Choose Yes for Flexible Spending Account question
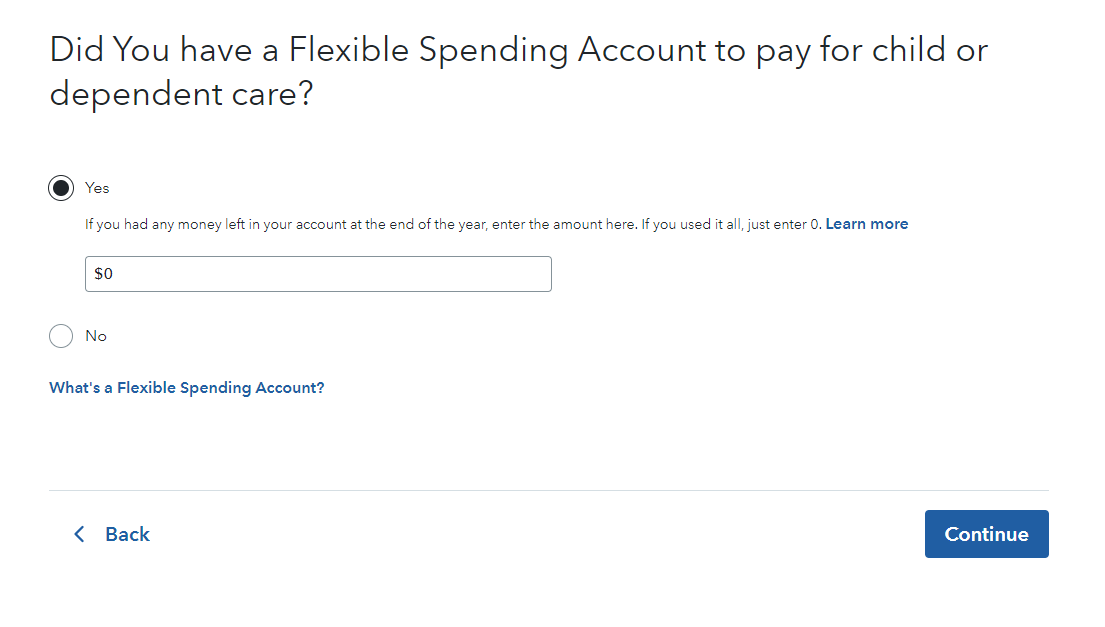 pyautogui.click(x=61, y=188)
